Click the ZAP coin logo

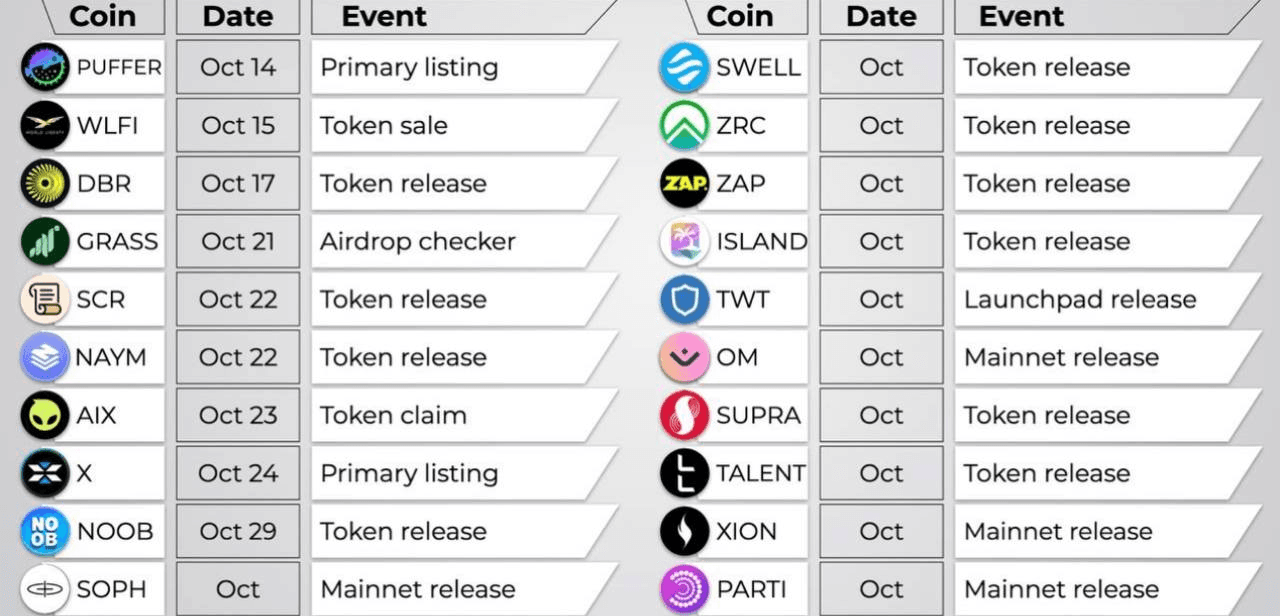[x=685, y=183]
